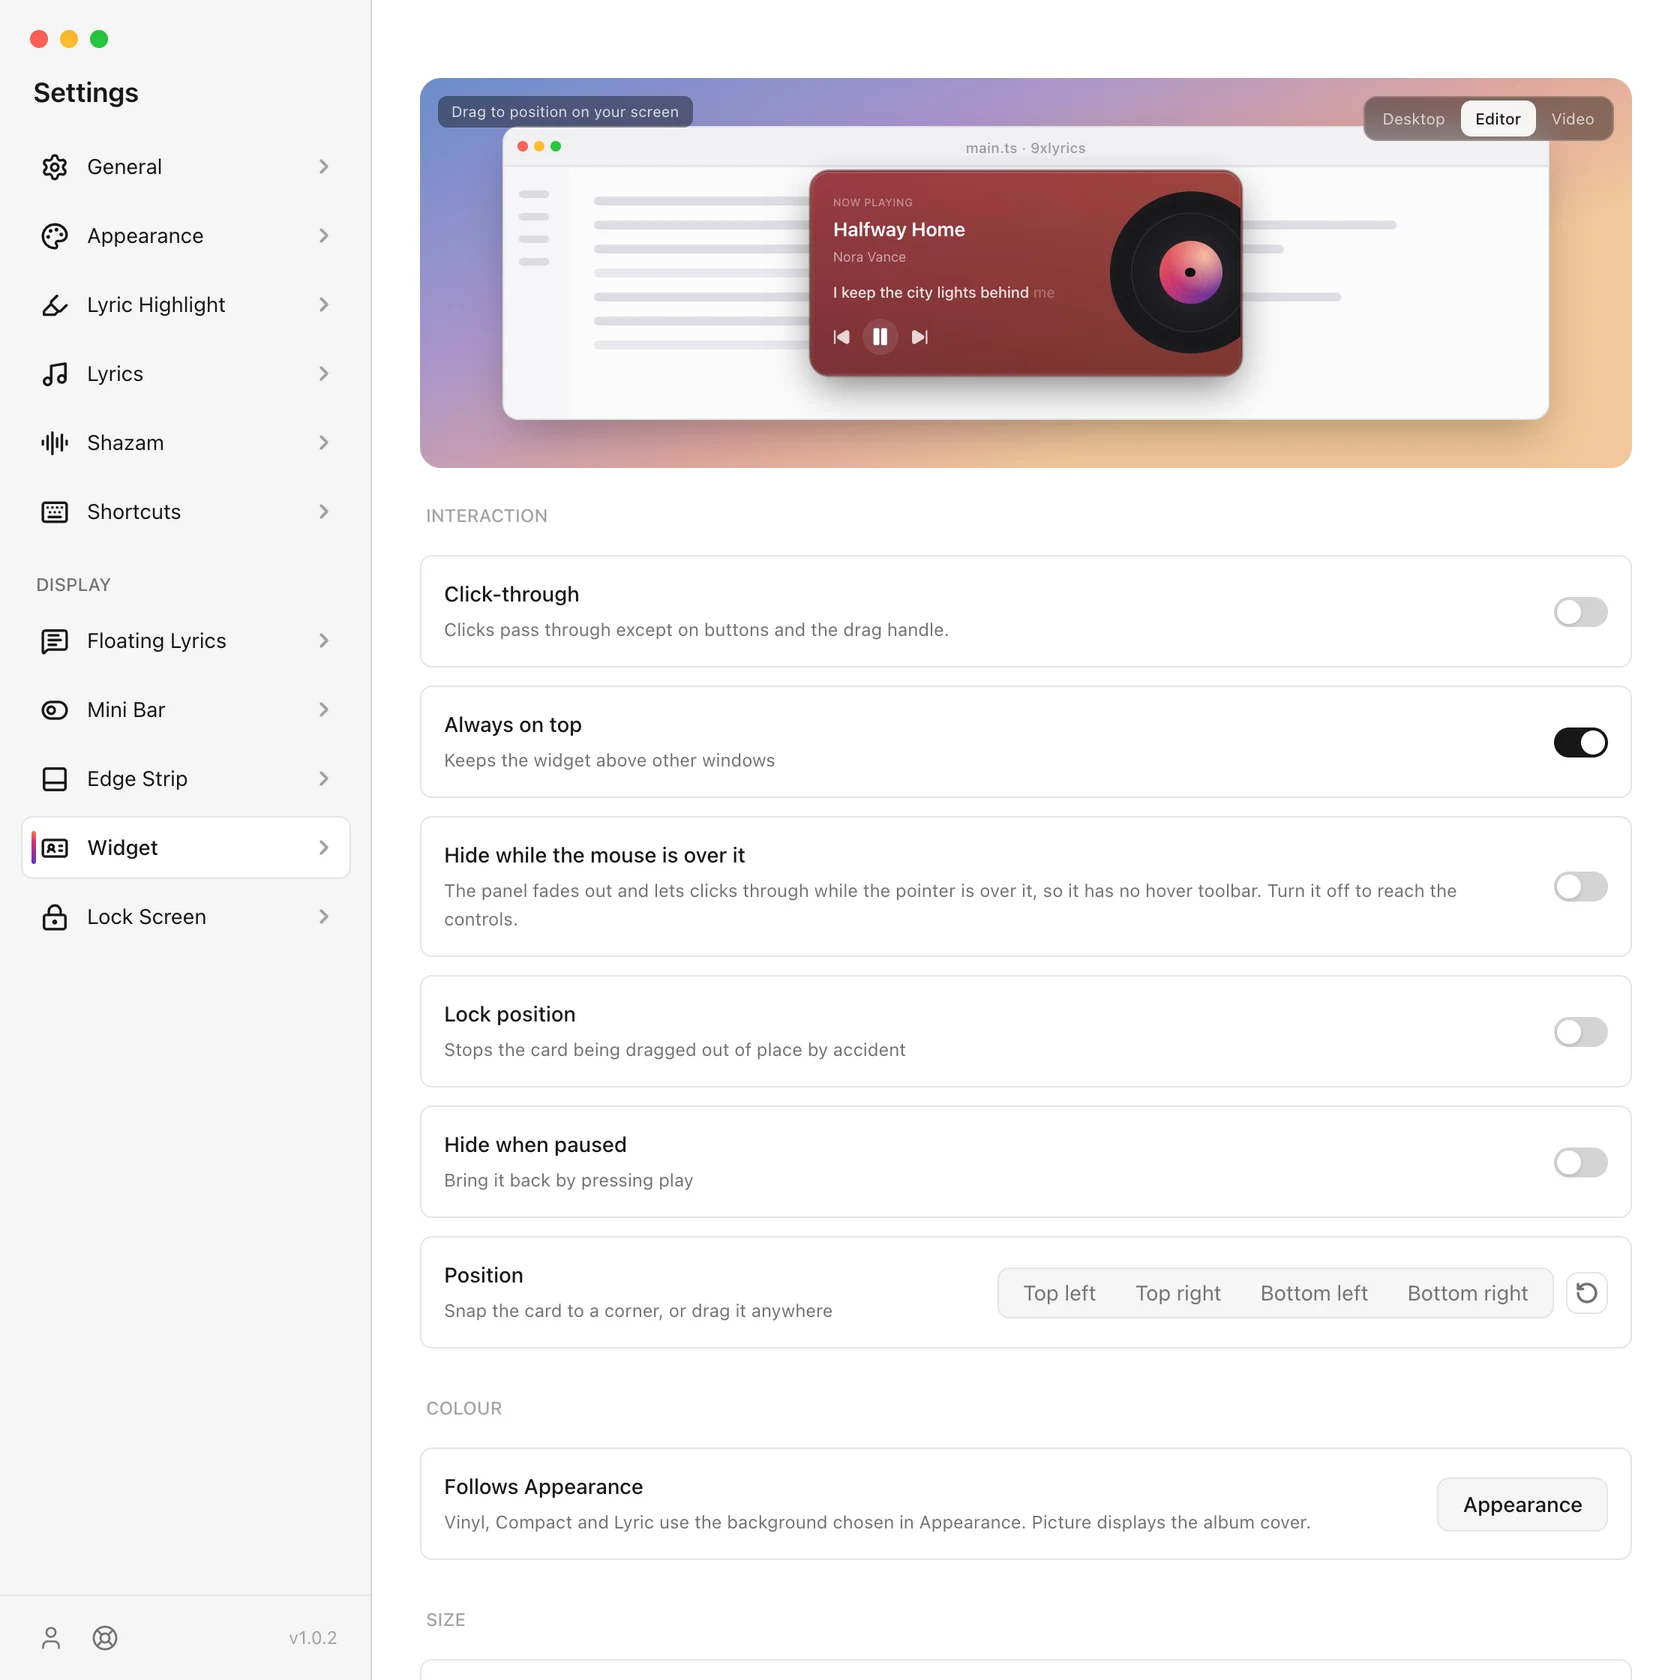Screen dimensions: 1680x1680
Task: Expand the Lyric Highlight chevron
Action: pos(324,305)
